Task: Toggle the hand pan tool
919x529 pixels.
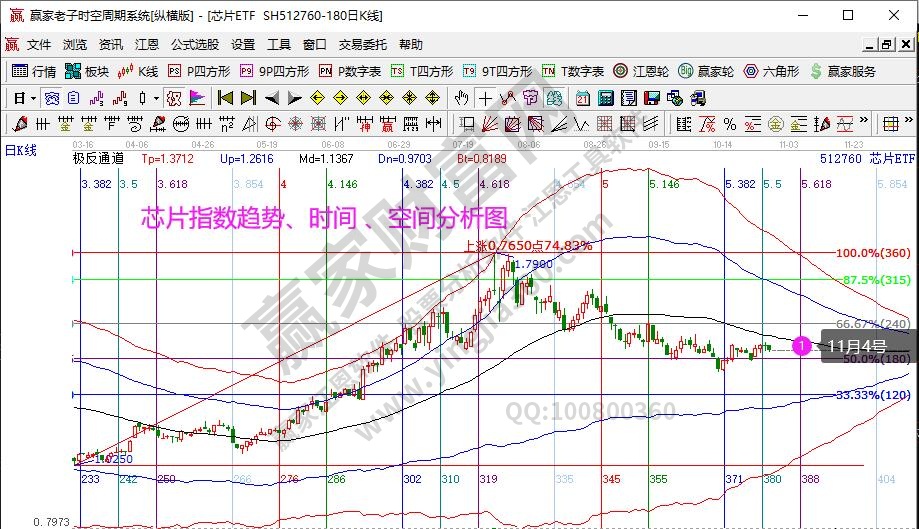Action: [461, 98]
